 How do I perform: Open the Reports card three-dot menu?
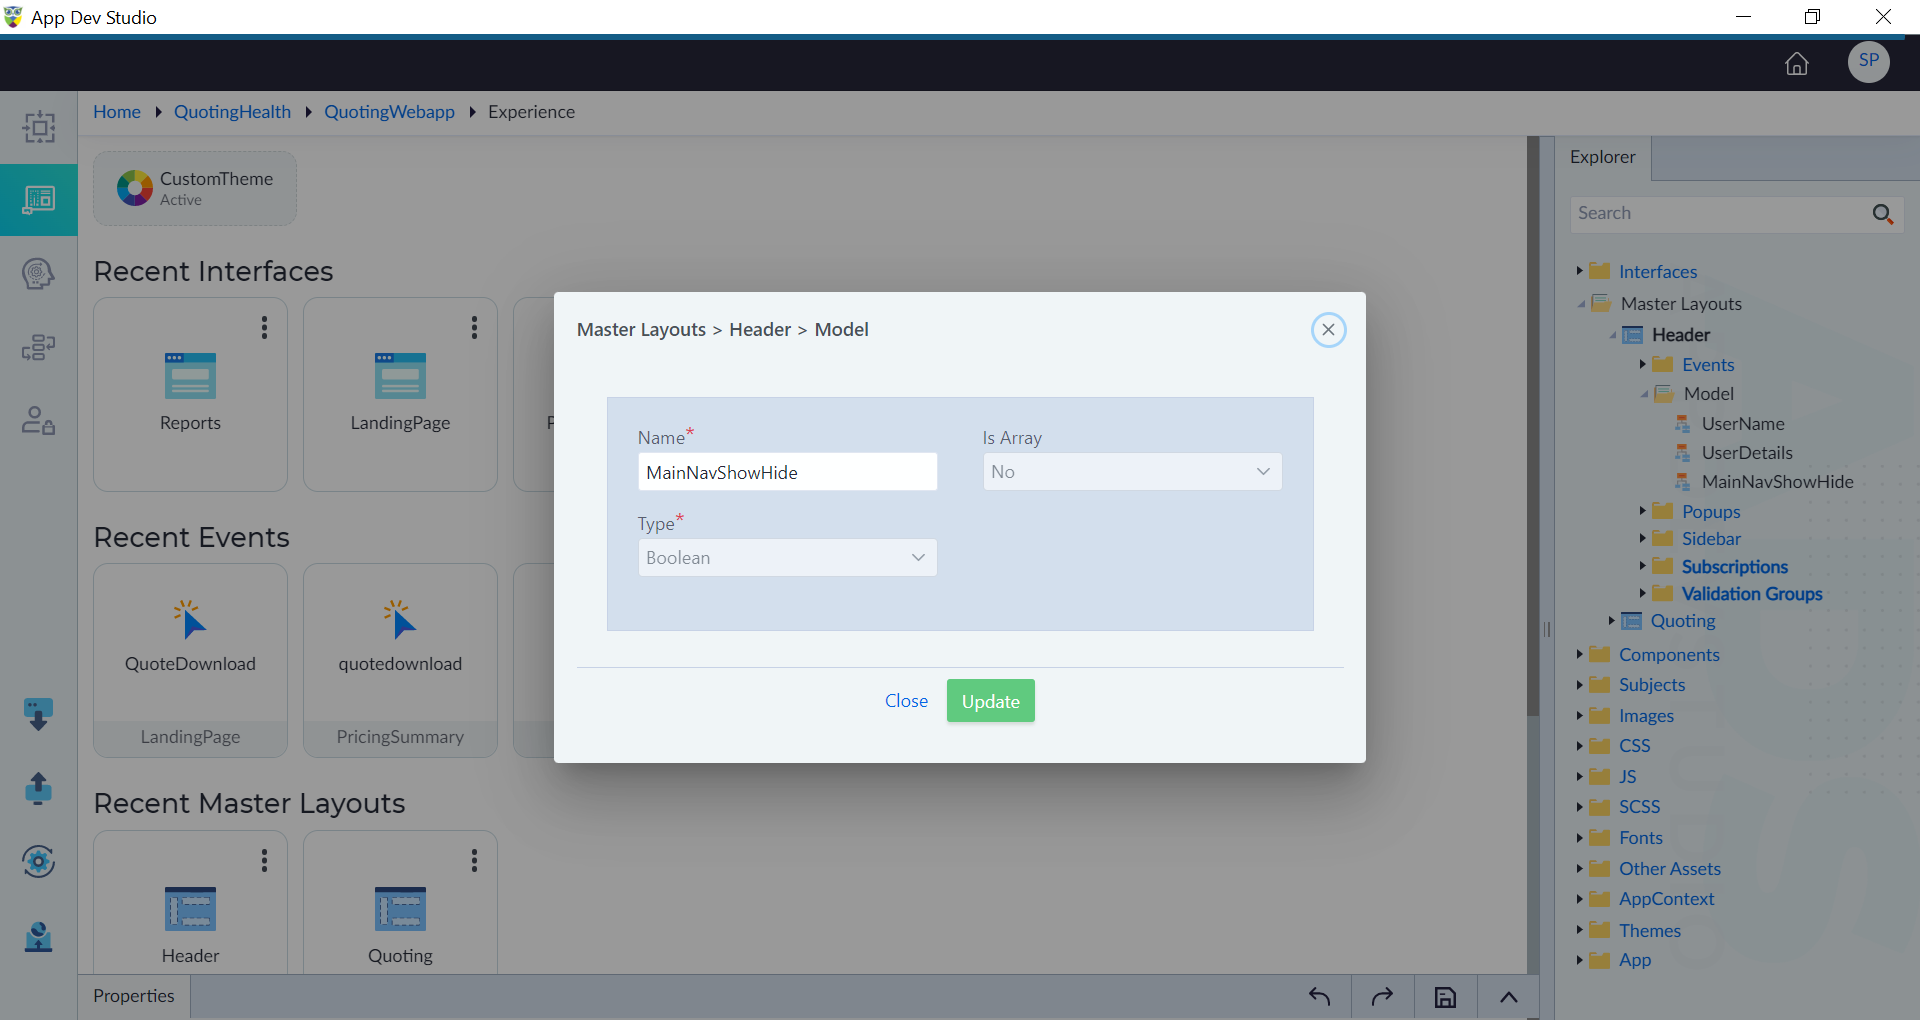tap(264, 328)
